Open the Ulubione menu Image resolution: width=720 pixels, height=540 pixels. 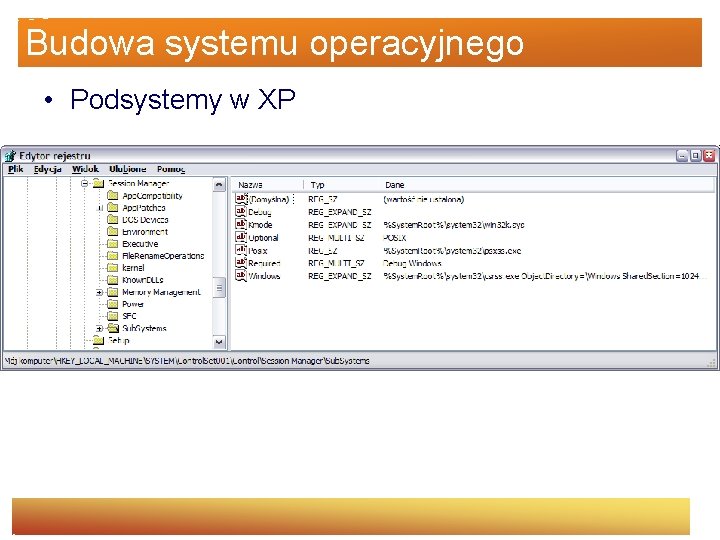coord(128,169)
